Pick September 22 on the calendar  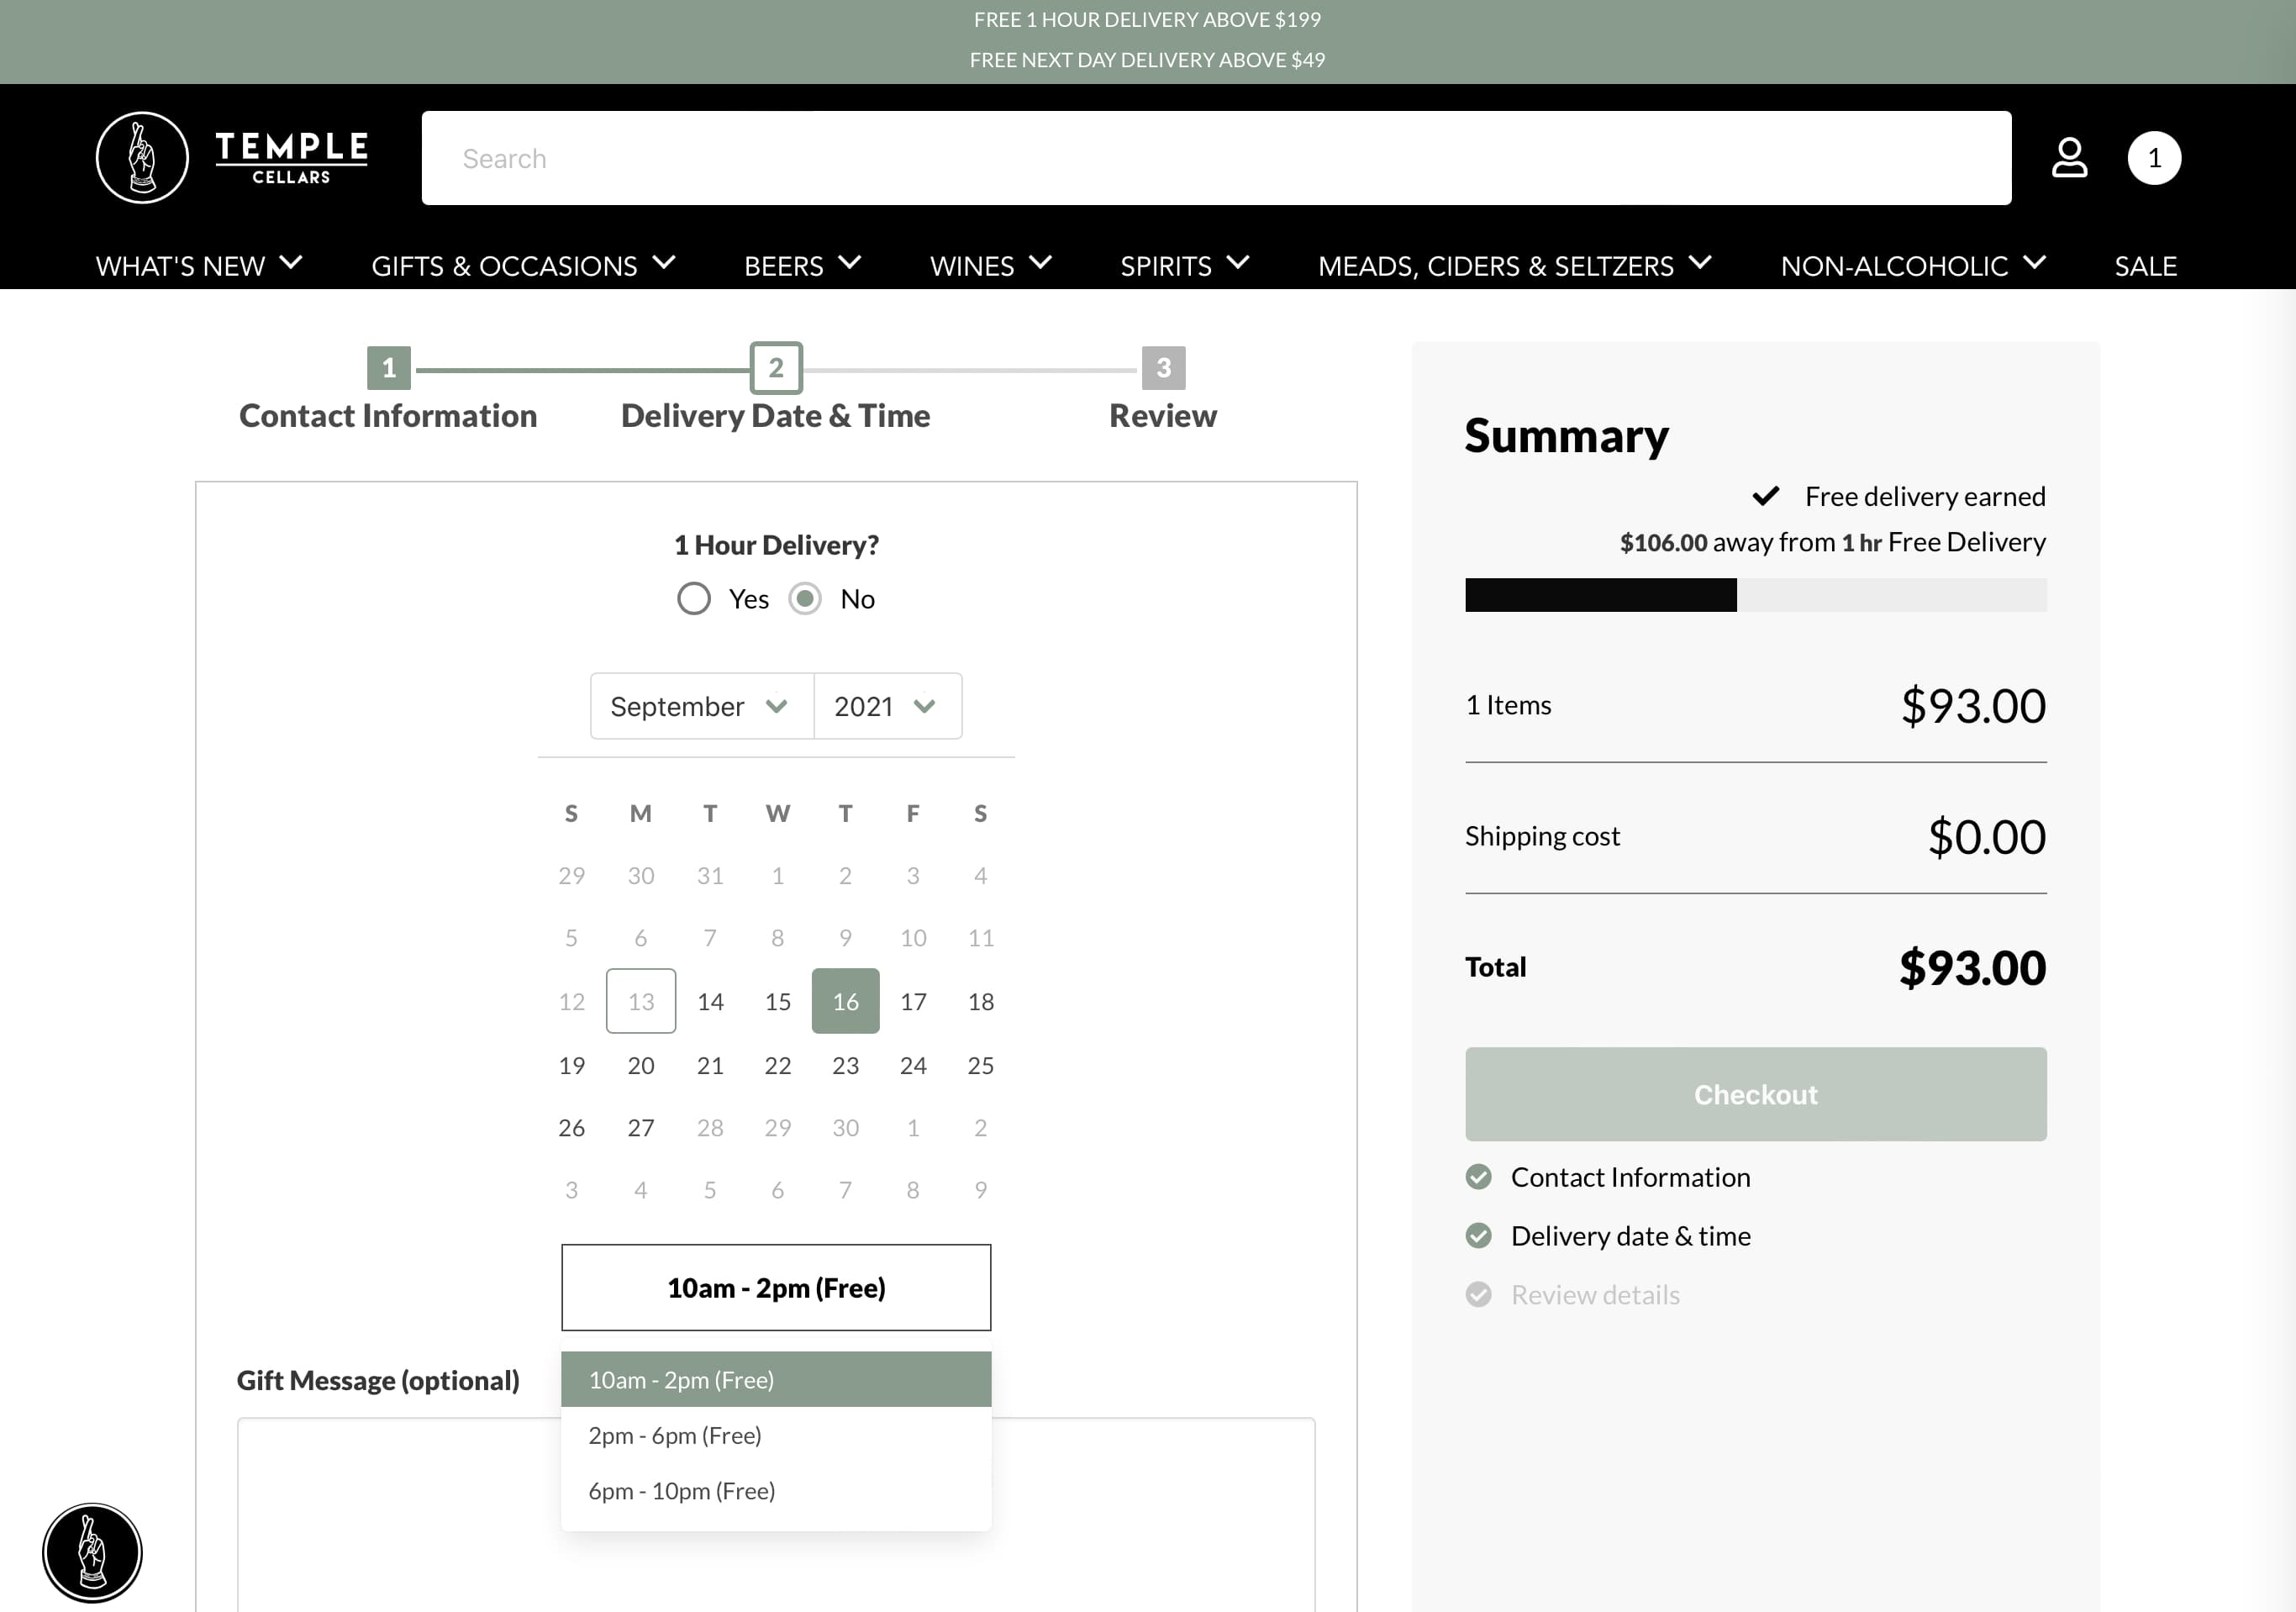[x=777, y=1066]
